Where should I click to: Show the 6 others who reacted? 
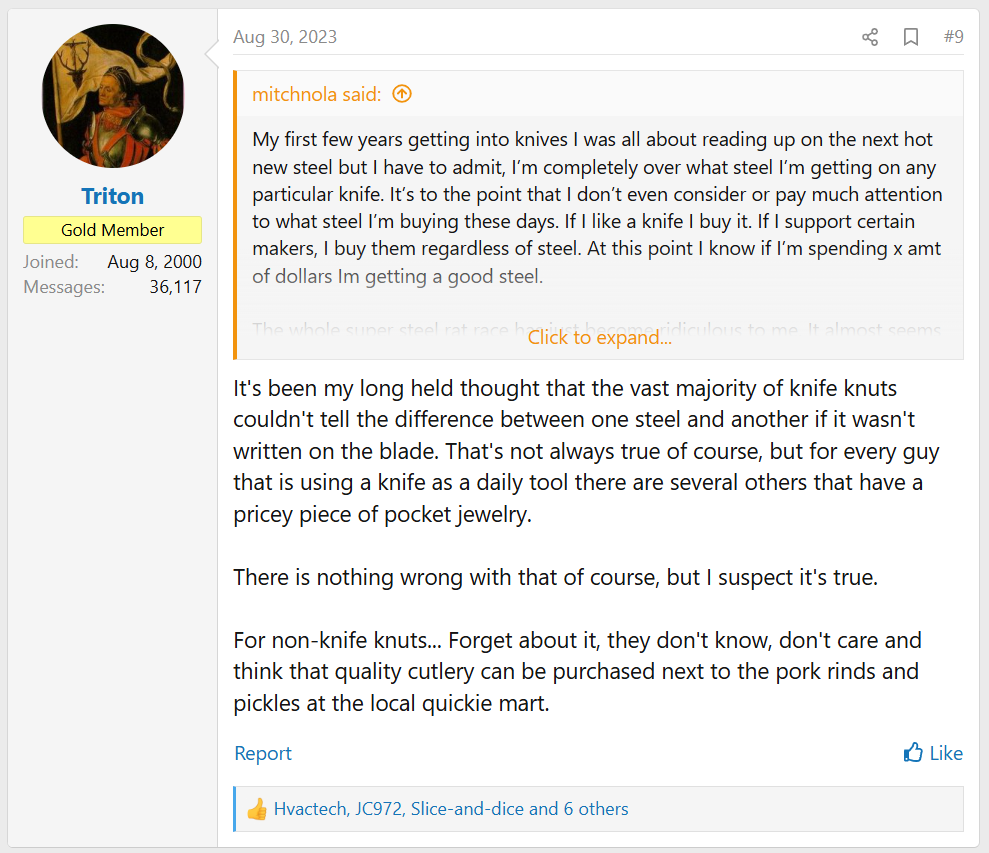tap(596, 809)
